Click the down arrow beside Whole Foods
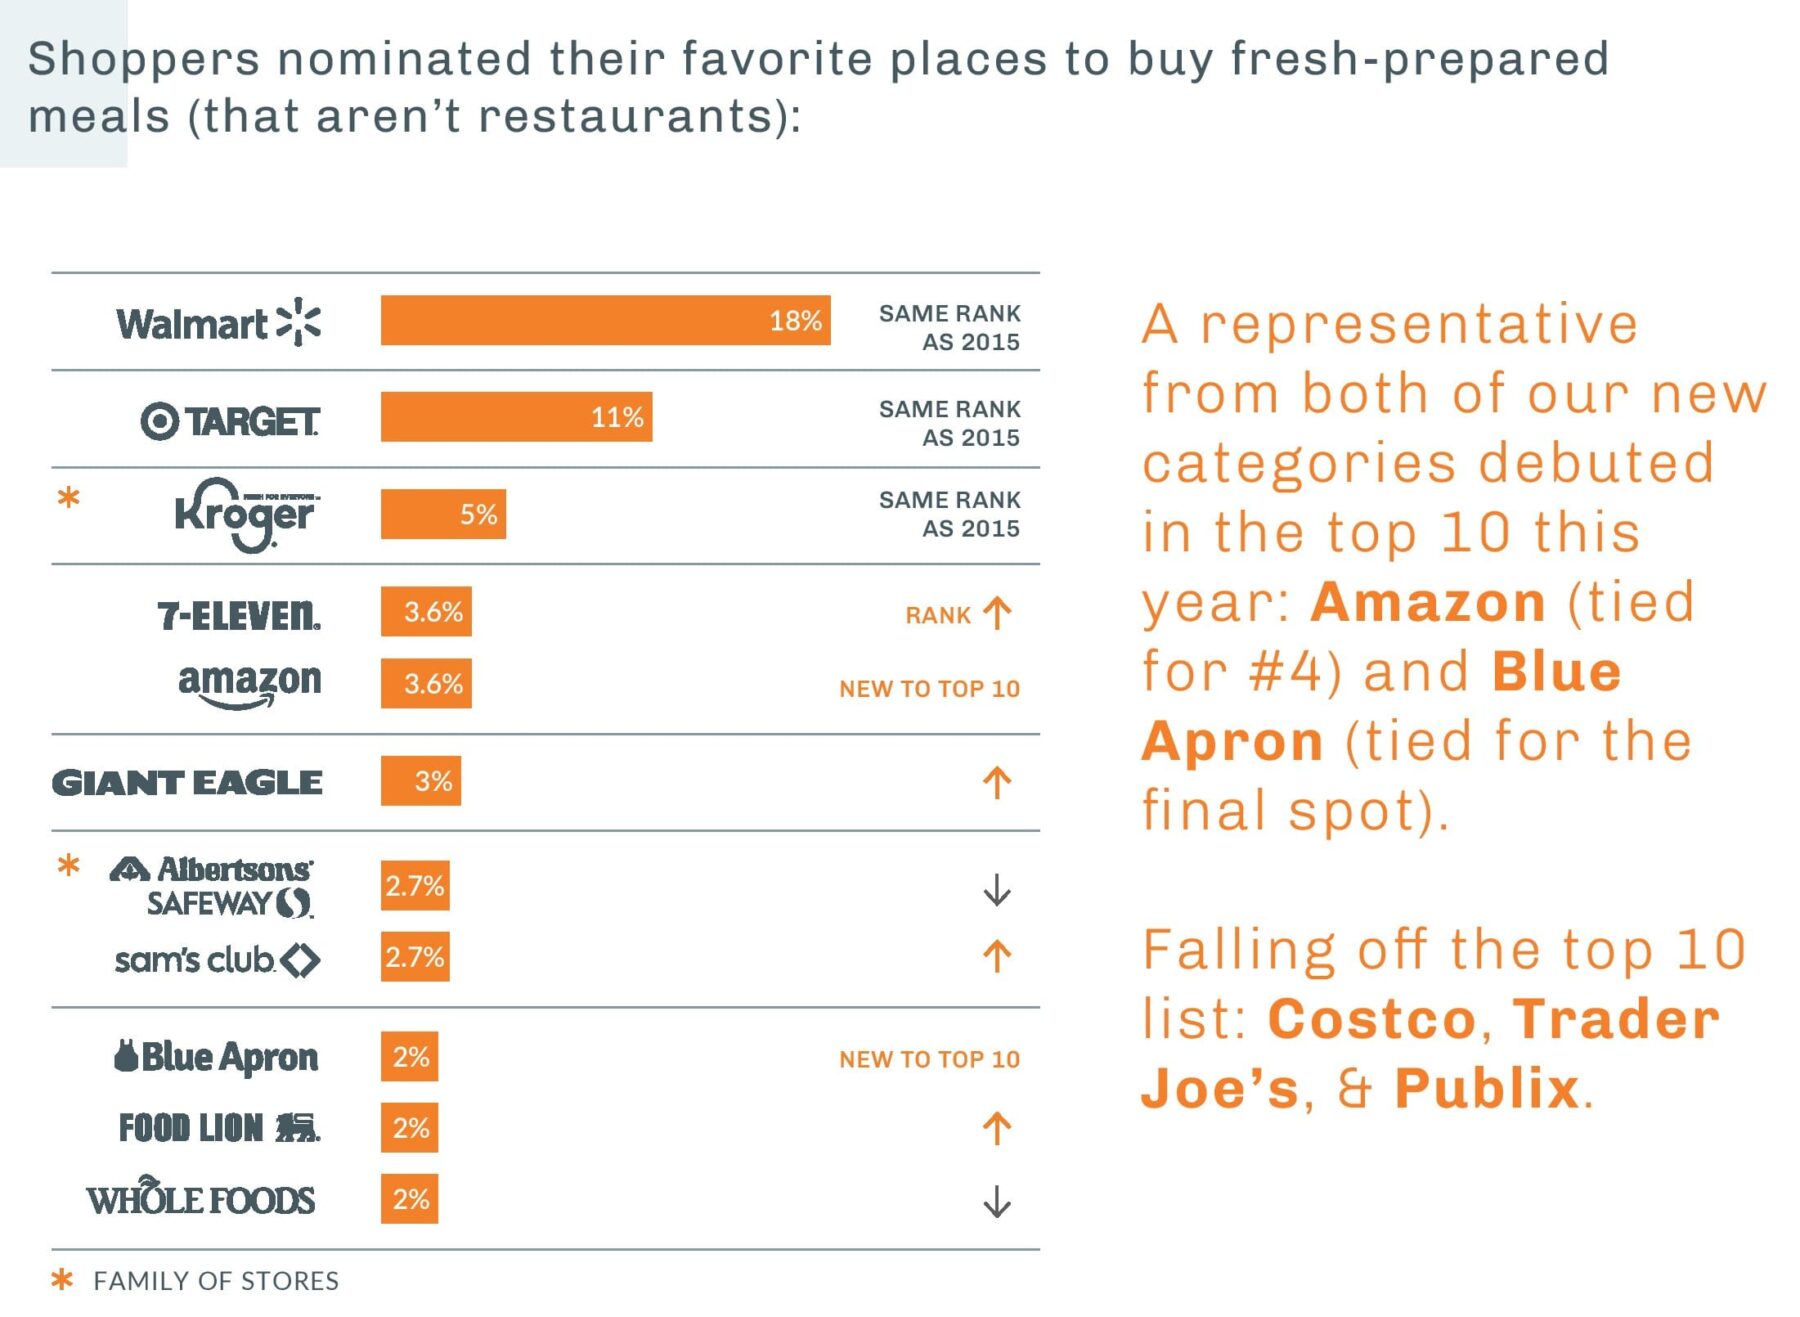This screenshot has height=1317, width=1800. [996, 1200]
